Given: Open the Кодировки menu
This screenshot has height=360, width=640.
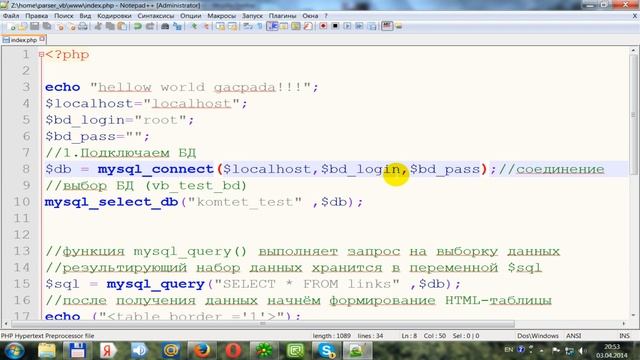Looking at the screenshot, I should (114, 16).
